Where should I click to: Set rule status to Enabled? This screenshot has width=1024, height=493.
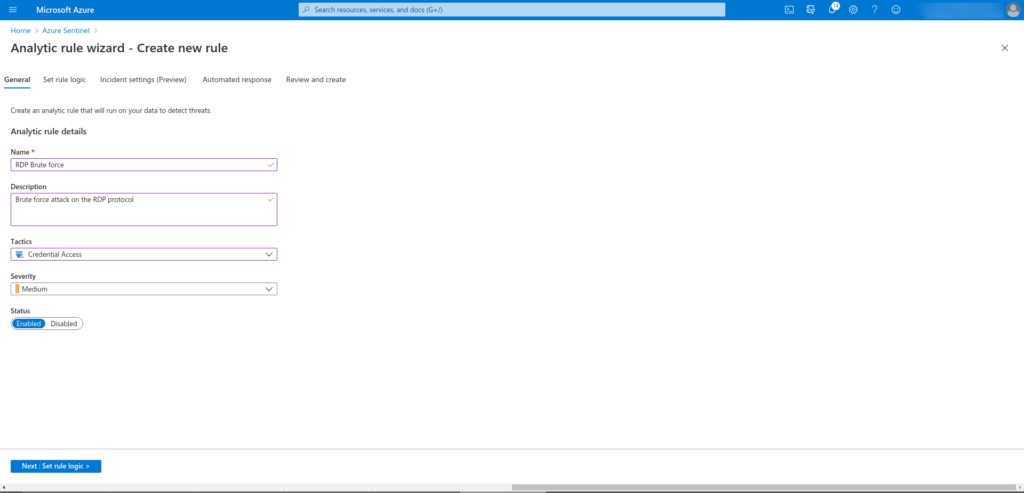29,323
